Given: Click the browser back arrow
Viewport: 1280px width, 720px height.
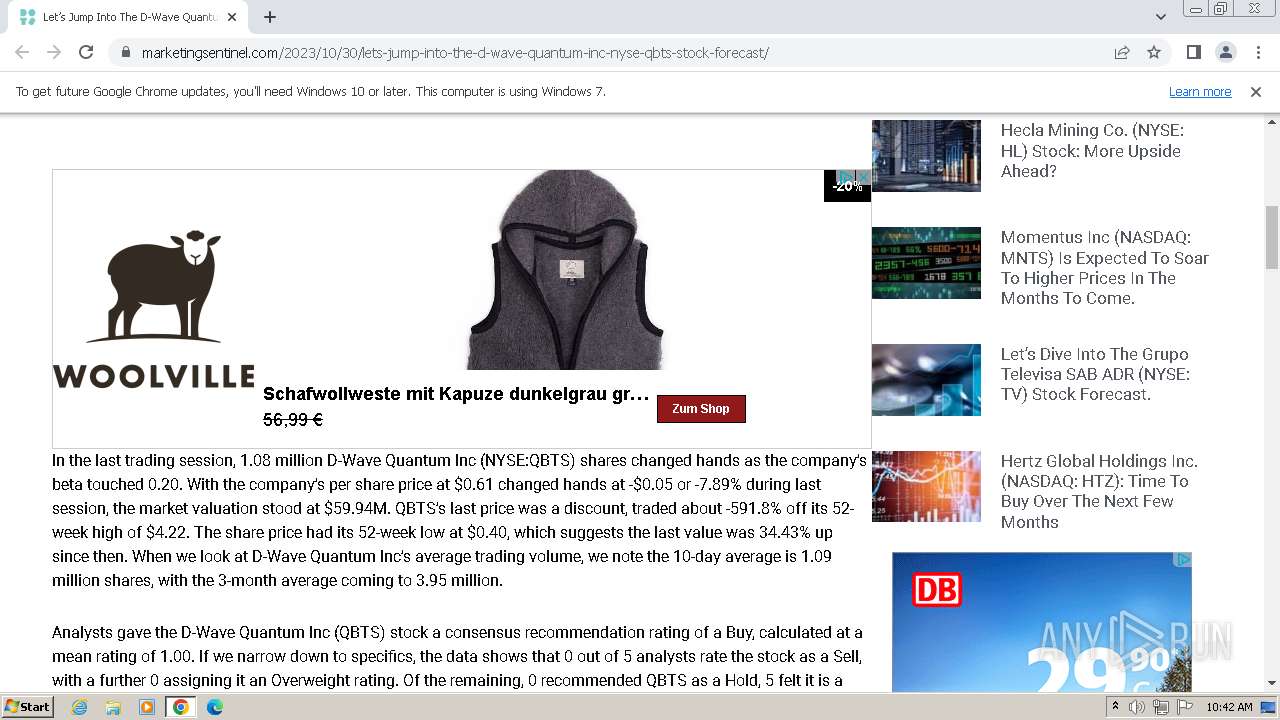Looking at the screenshot, I should [x=22, y=52].
